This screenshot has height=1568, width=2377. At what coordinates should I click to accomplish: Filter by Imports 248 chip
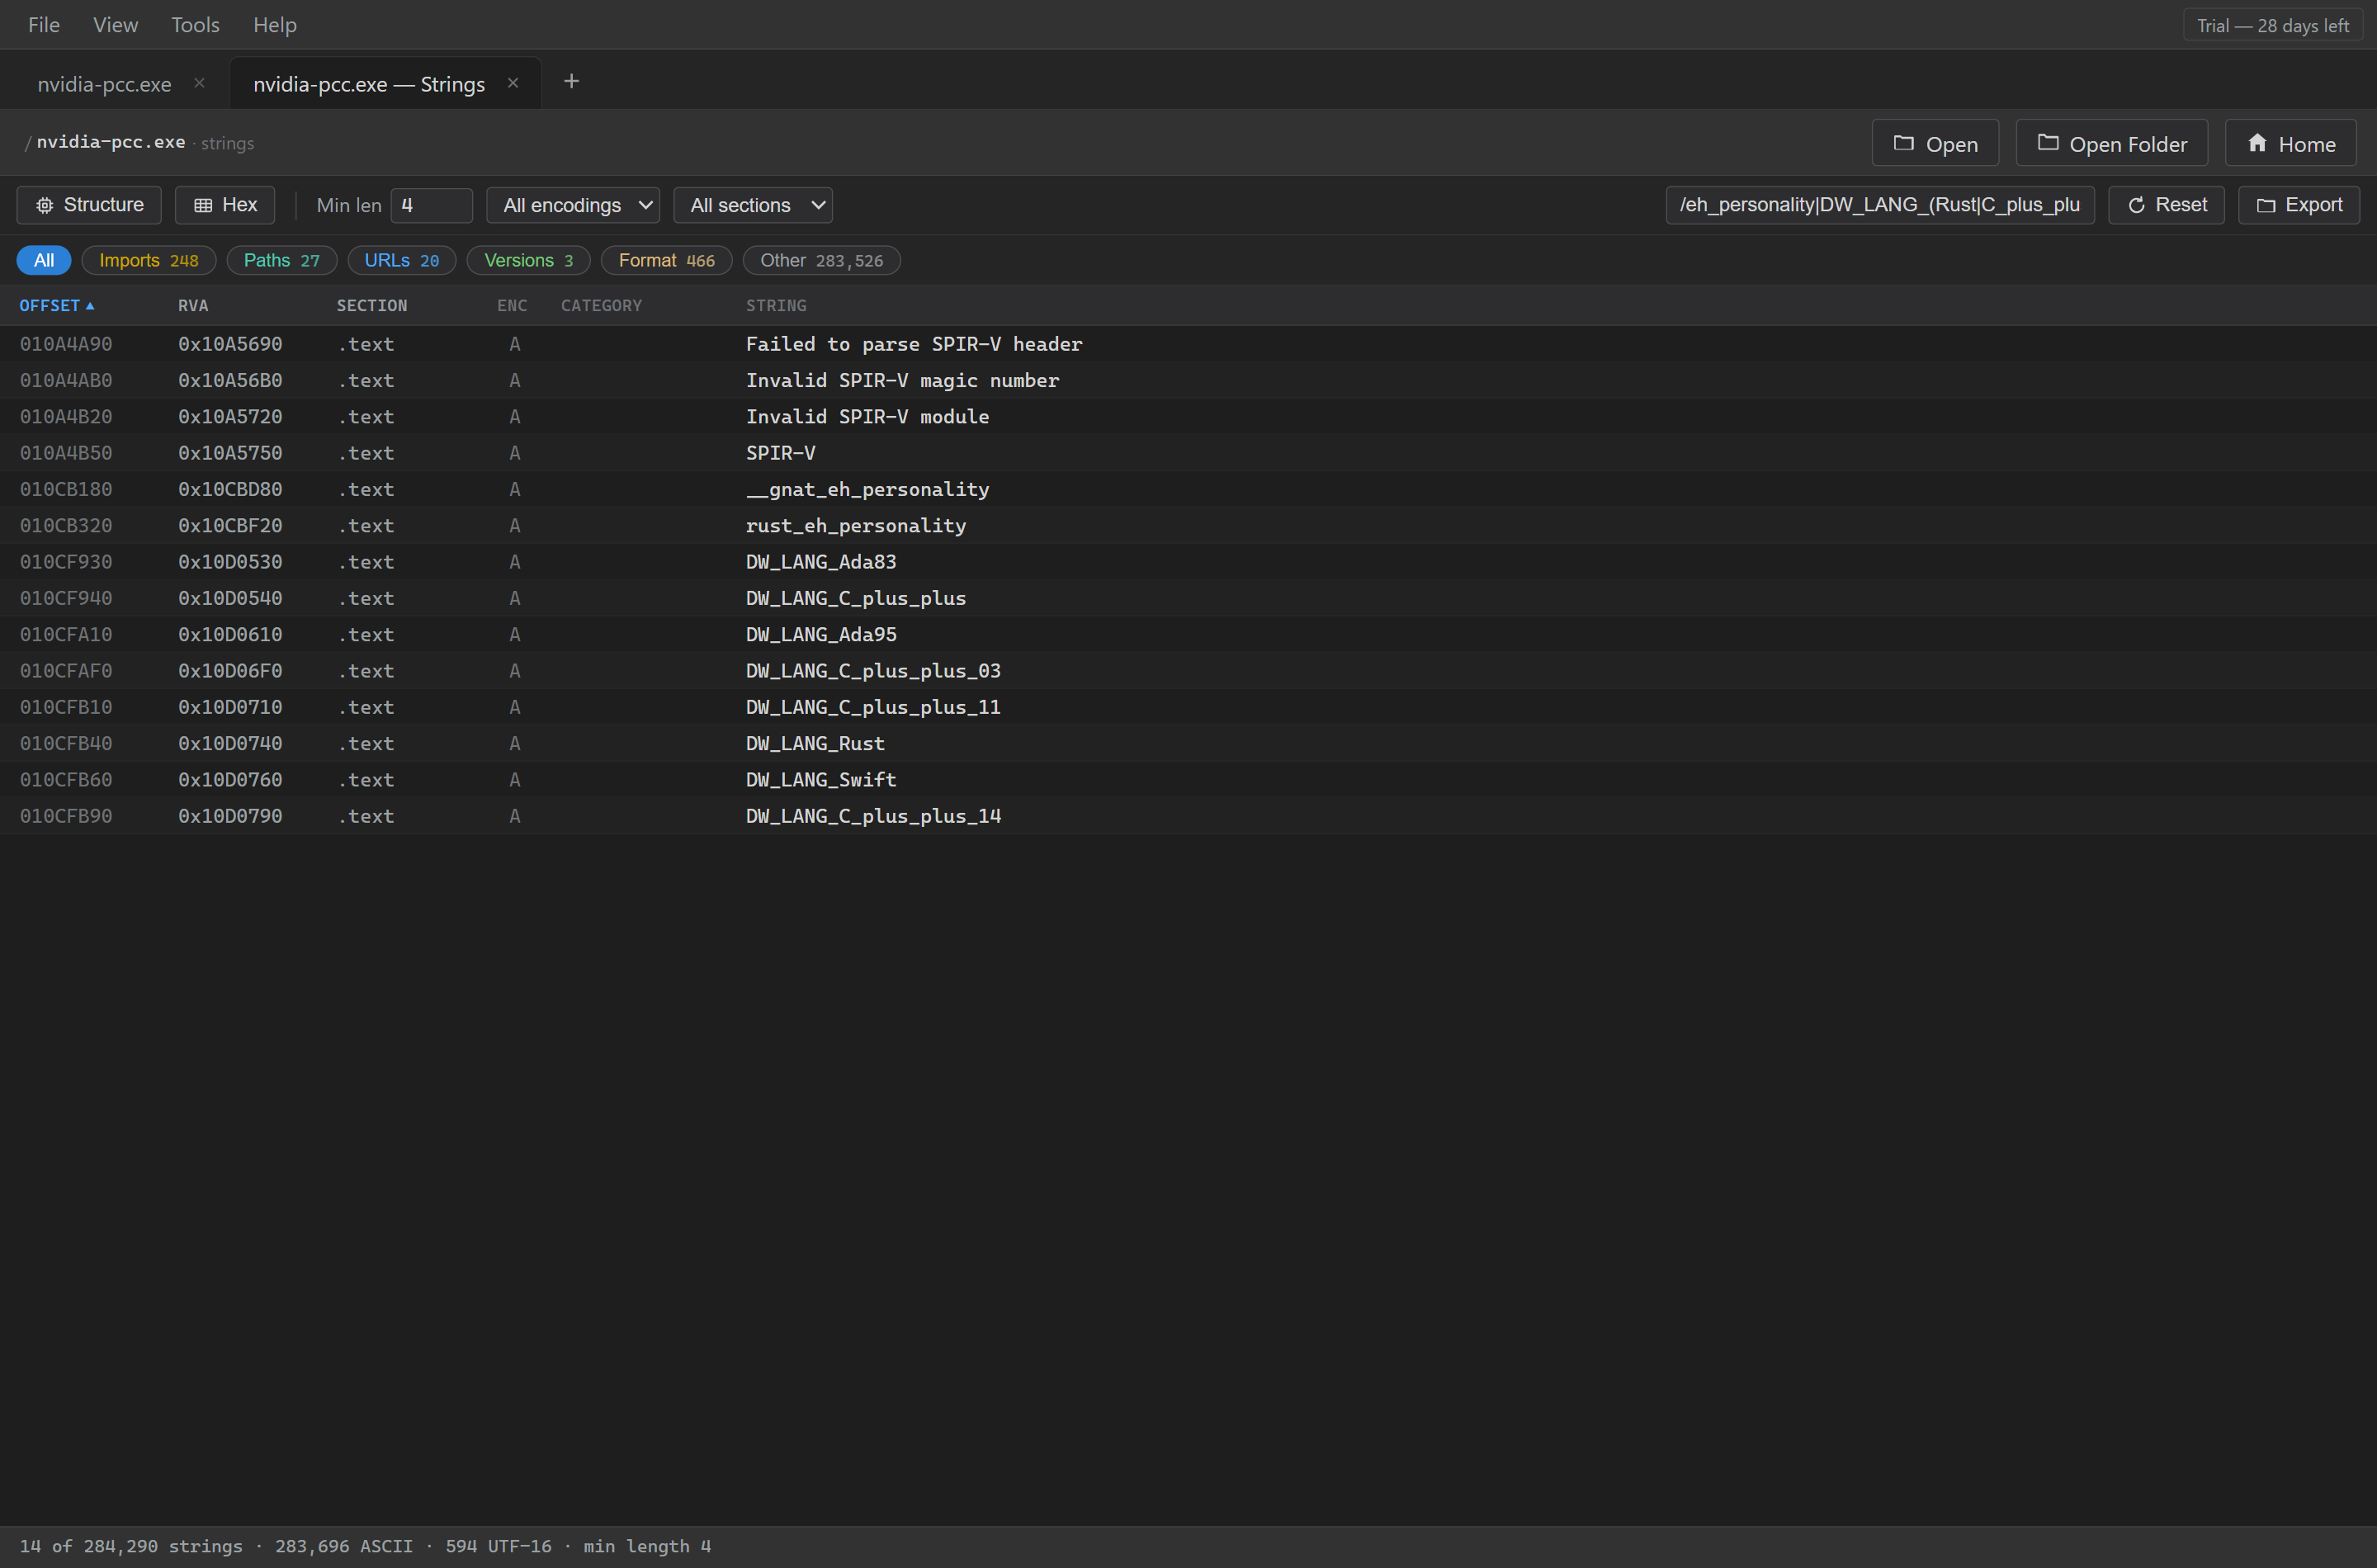(x=149, y=260)
